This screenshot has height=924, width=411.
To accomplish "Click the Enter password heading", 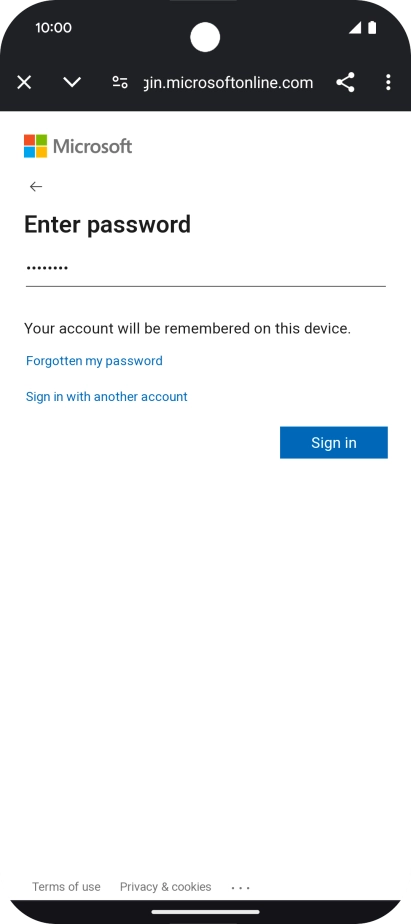I will click(x=107, y=225).
